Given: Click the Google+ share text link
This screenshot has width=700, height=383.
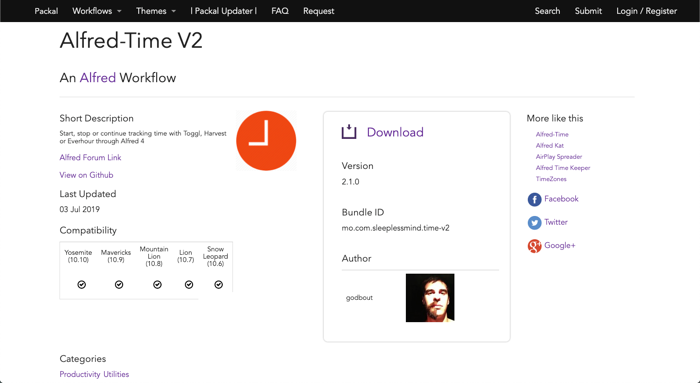Looking at the screenshot, I should coord(560,245).
